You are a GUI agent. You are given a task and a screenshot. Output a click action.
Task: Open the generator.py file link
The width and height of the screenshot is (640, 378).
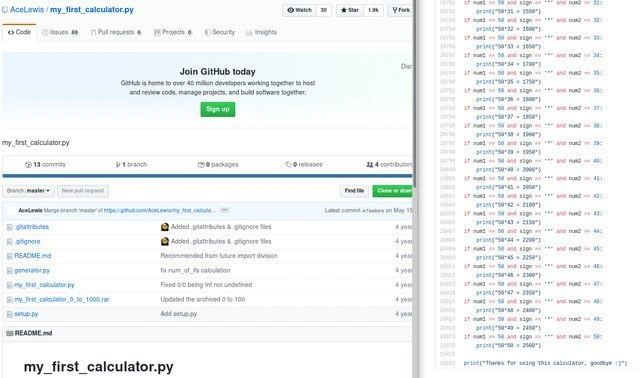[32, 270]
